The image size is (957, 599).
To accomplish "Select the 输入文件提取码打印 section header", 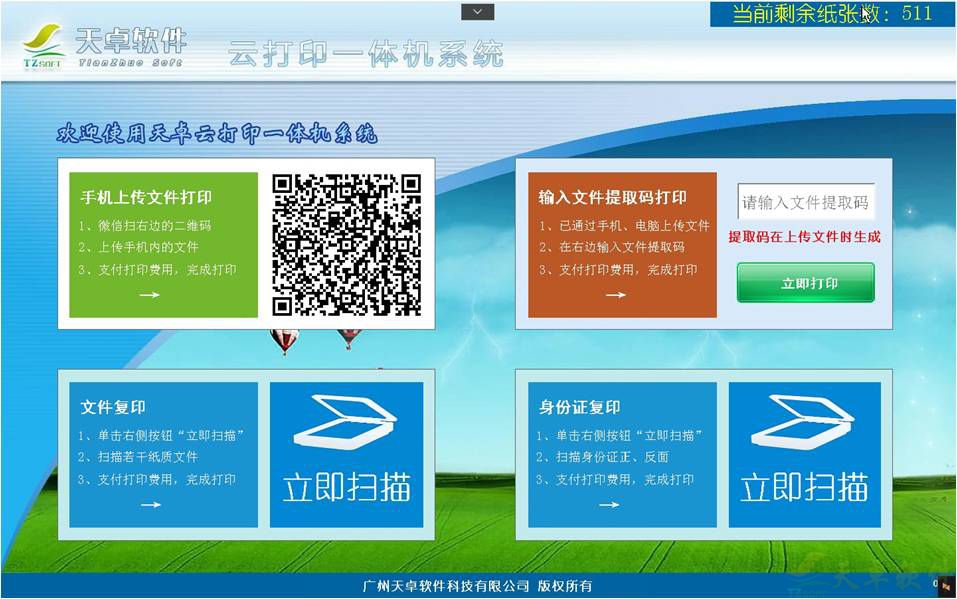I will pos(613,196).
